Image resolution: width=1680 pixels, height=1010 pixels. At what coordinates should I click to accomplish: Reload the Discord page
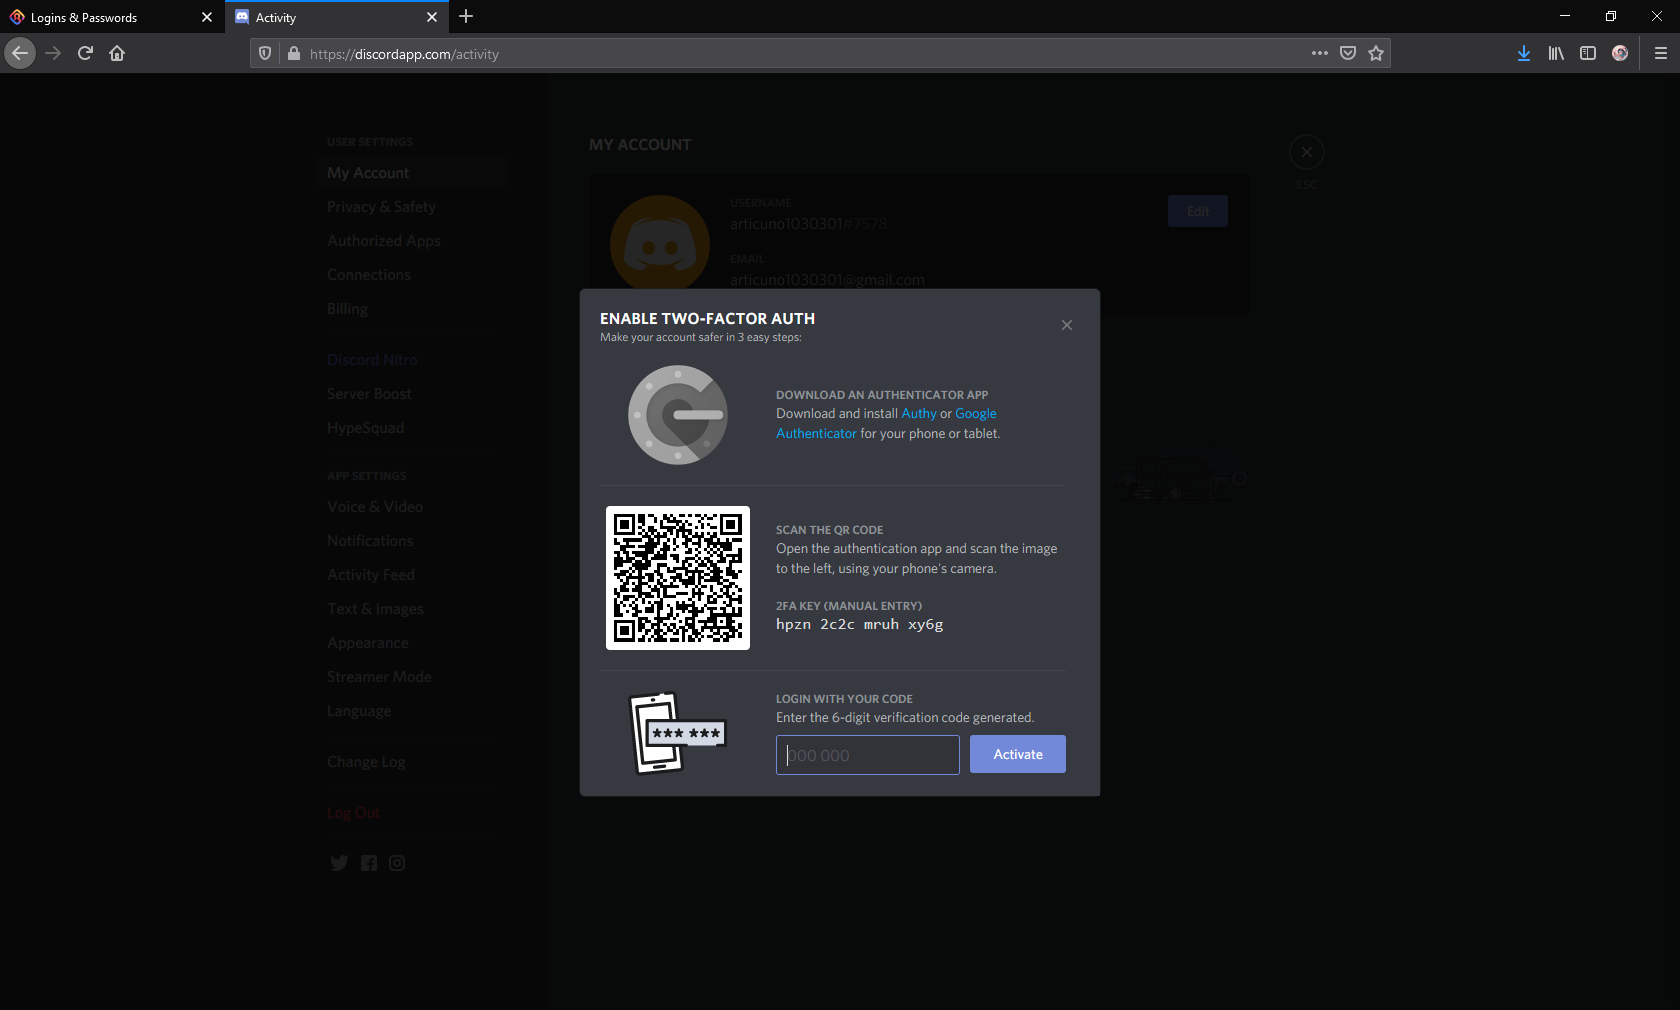(x=85, y=53)
